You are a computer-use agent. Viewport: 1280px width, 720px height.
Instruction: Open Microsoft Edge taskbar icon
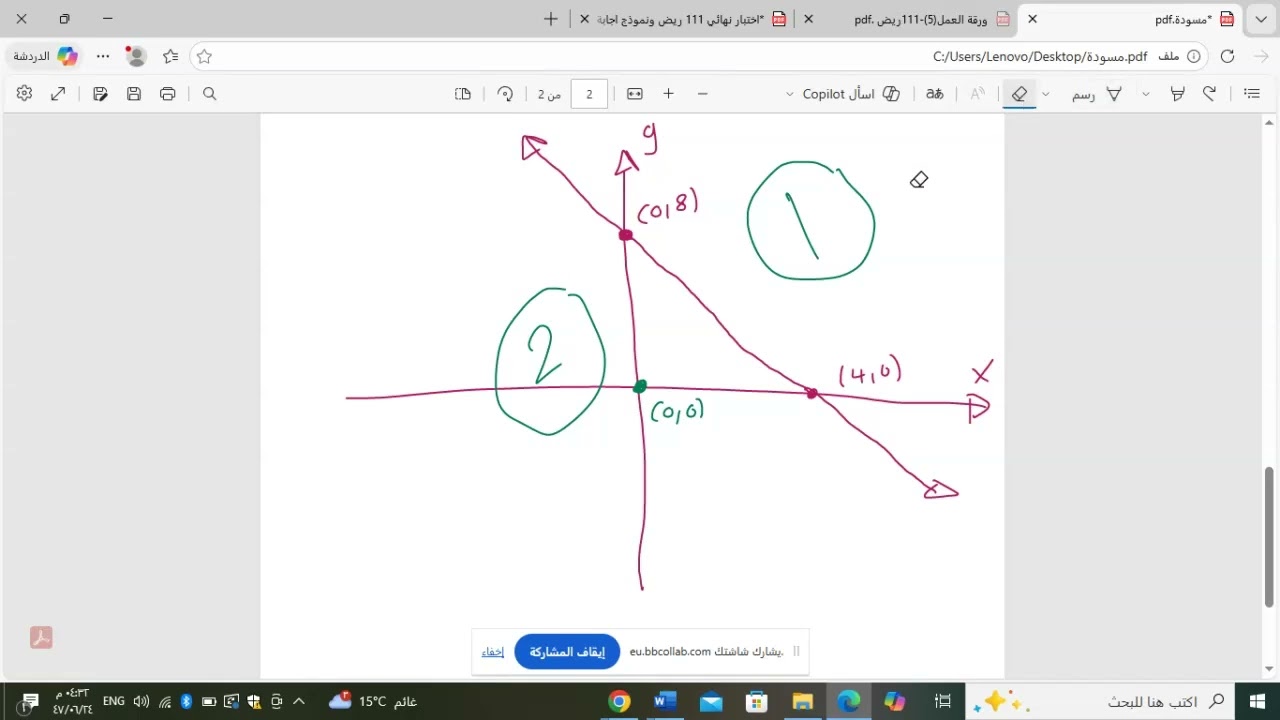848,702
